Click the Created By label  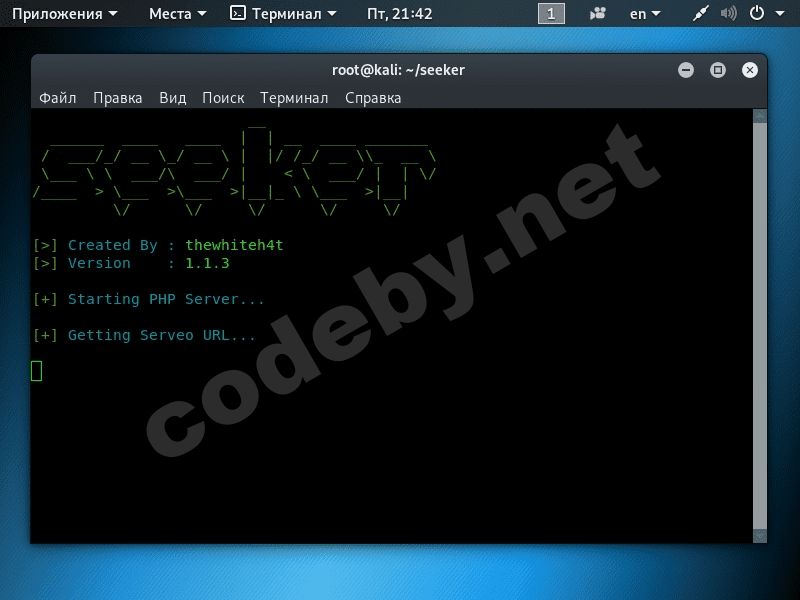pos(113,245)
